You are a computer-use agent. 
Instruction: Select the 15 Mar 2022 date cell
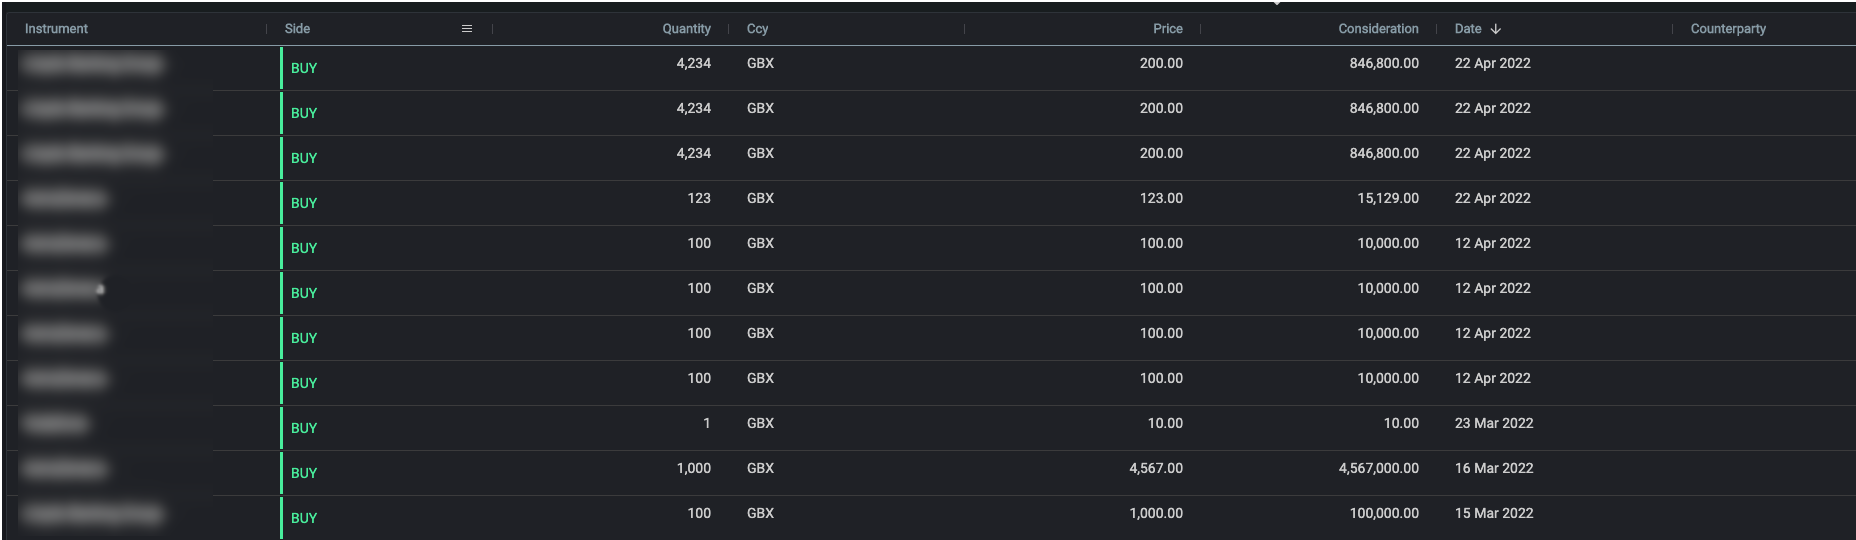pyautogui.click(x=1494, y=513)
